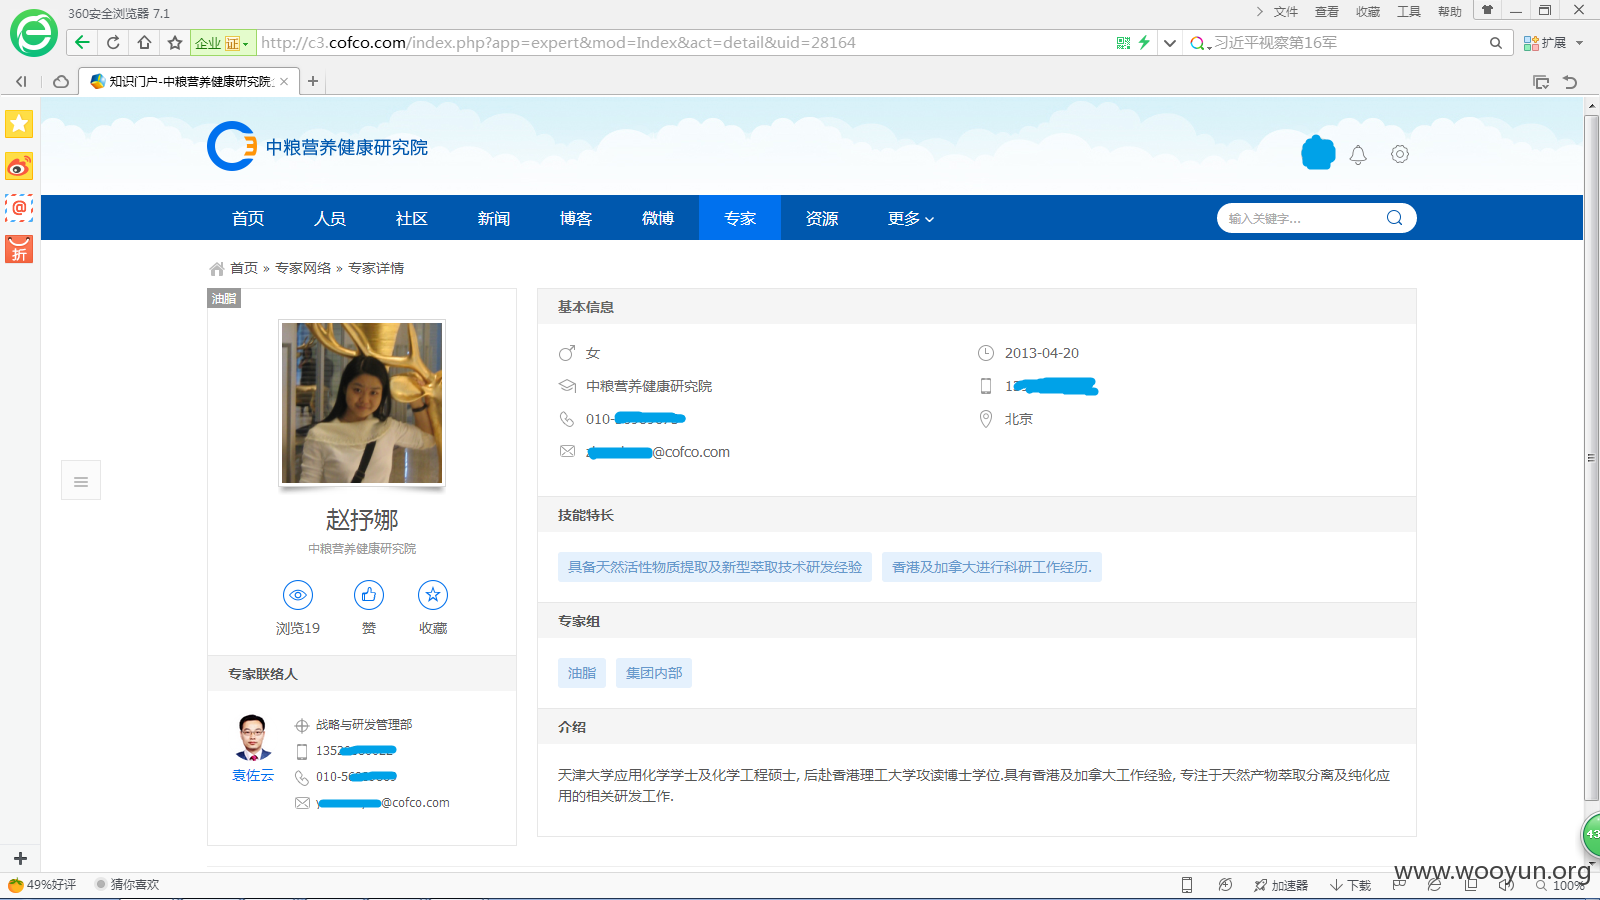Screen dimensions: 1600x900
Task: Open the 人员 navigation tab
Action: pyautogui.click(x=330, y=218)
